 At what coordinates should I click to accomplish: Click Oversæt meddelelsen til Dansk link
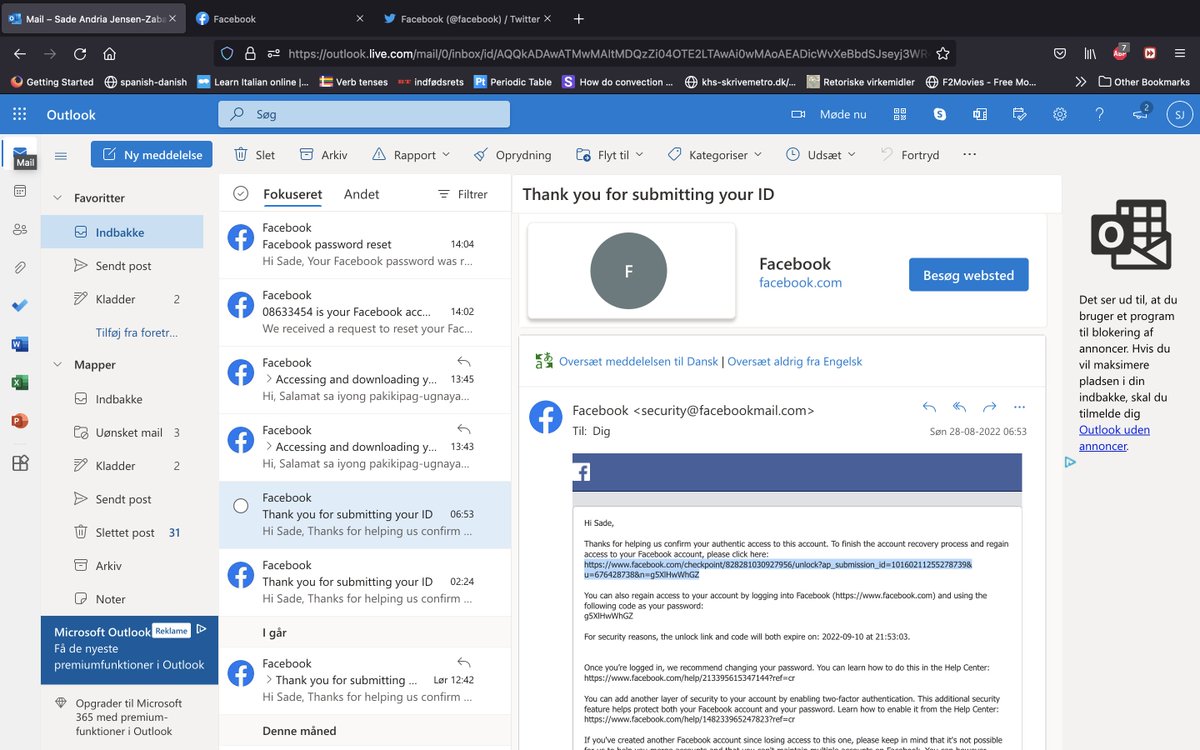638,361
